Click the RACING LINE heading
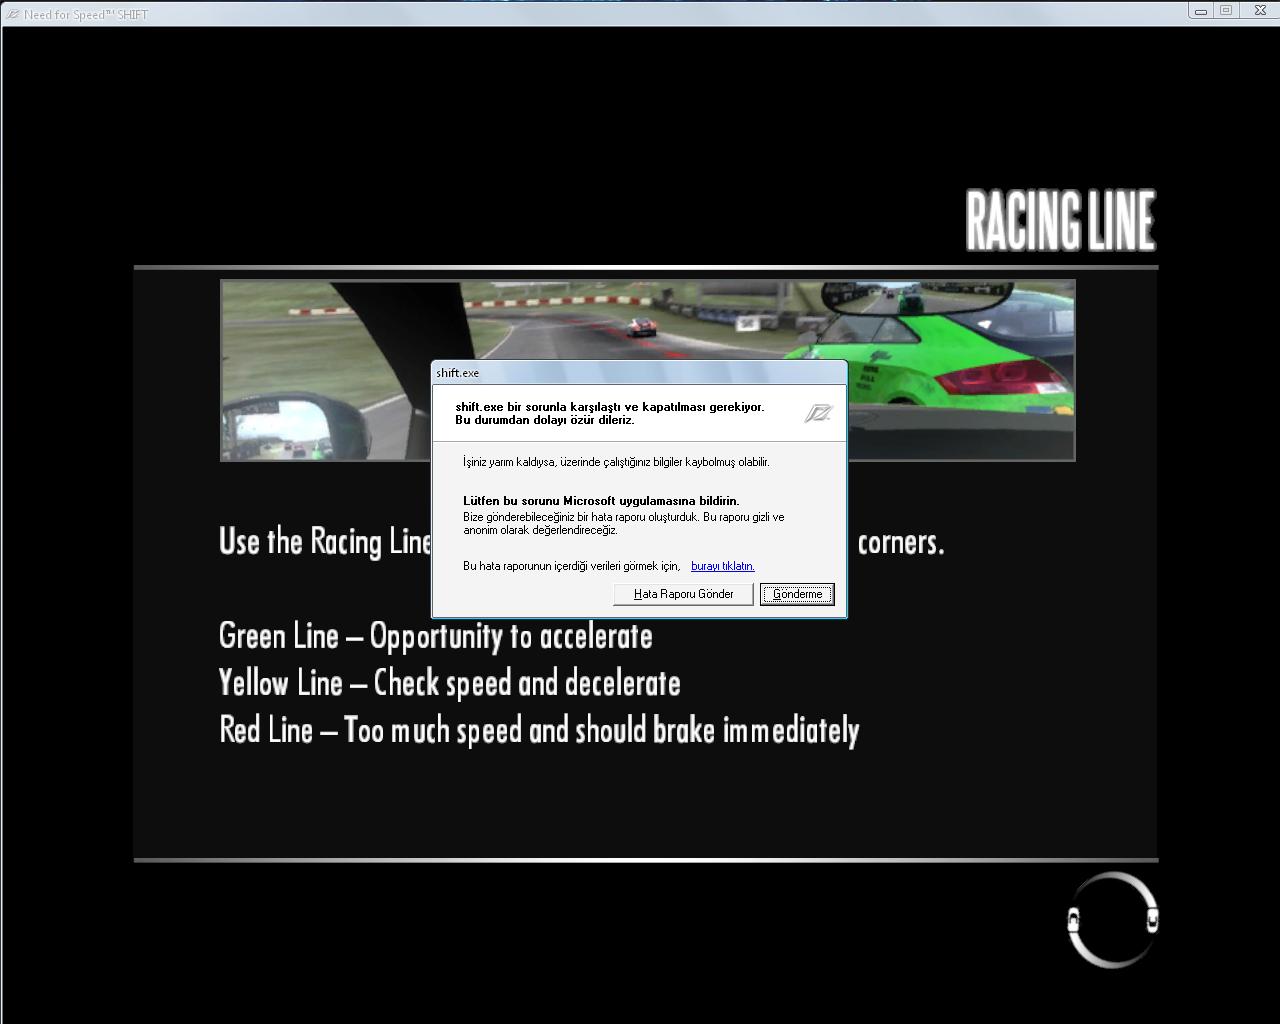The width and height of the screenshot is (1280, 1024). 1060,220
